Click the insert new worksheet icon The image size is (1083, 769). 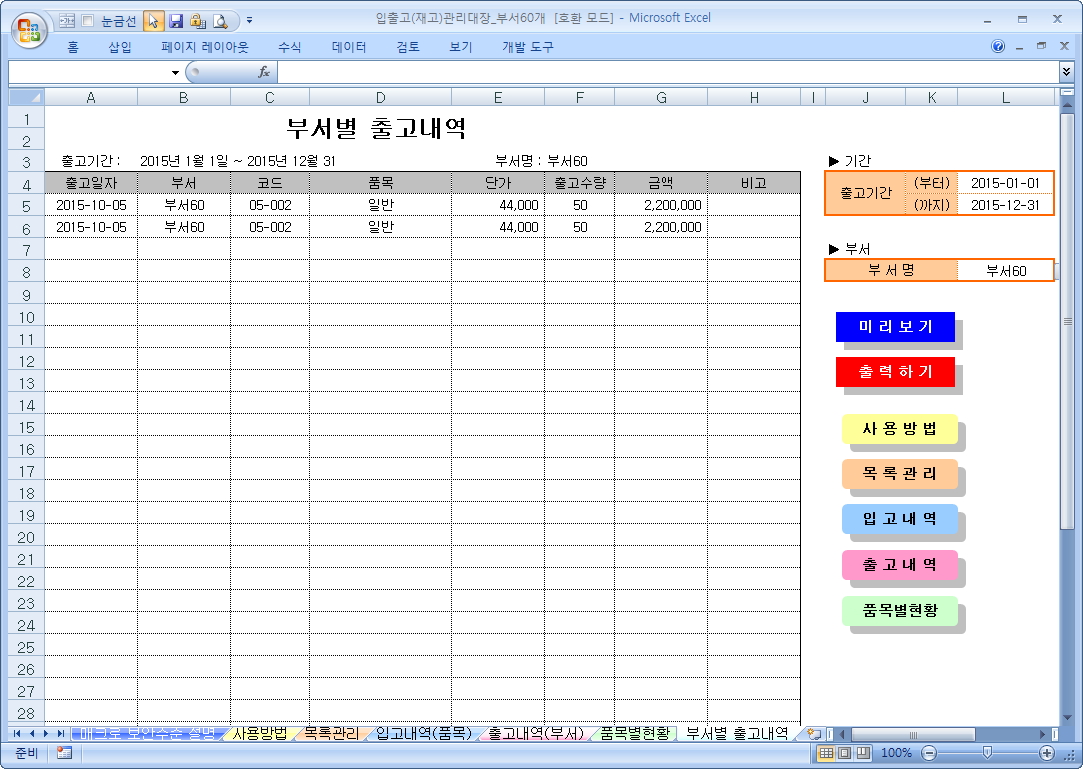pyautogui.click(x=813, y=734)
